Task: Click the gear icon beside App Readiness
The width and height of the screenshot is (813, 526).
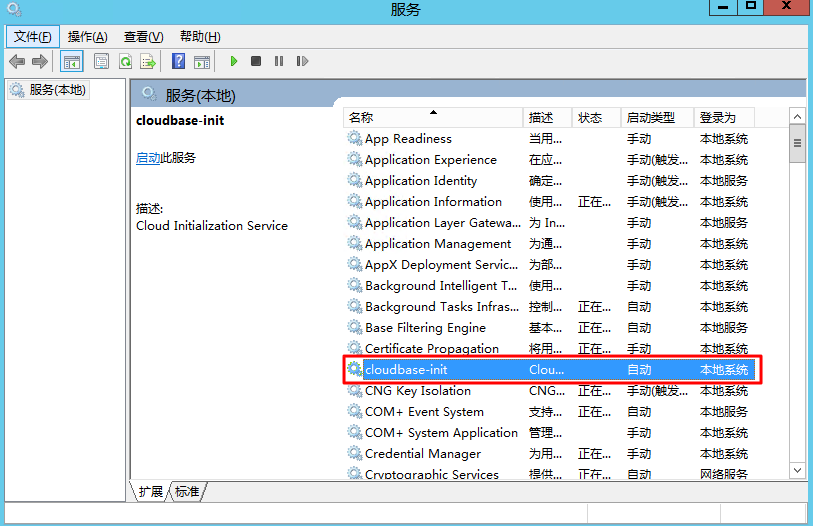Action: coord(355,139)
